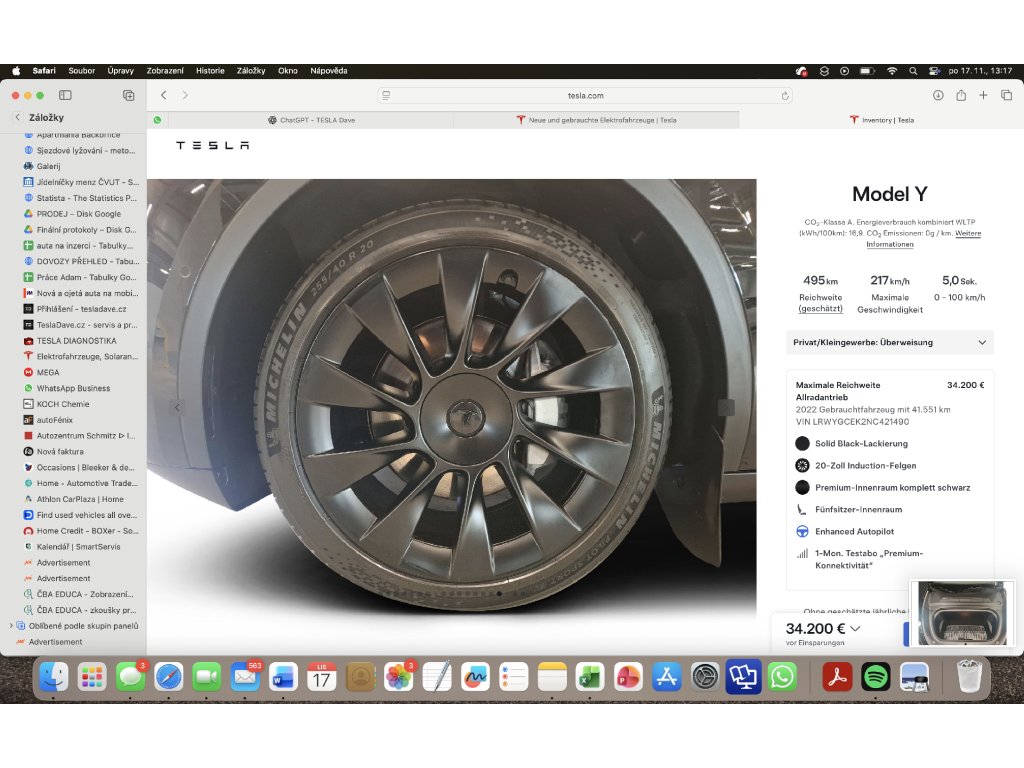Open Photos app in the Dock
The height and width of the screenshot is (768, 1024).
[398, 677]
